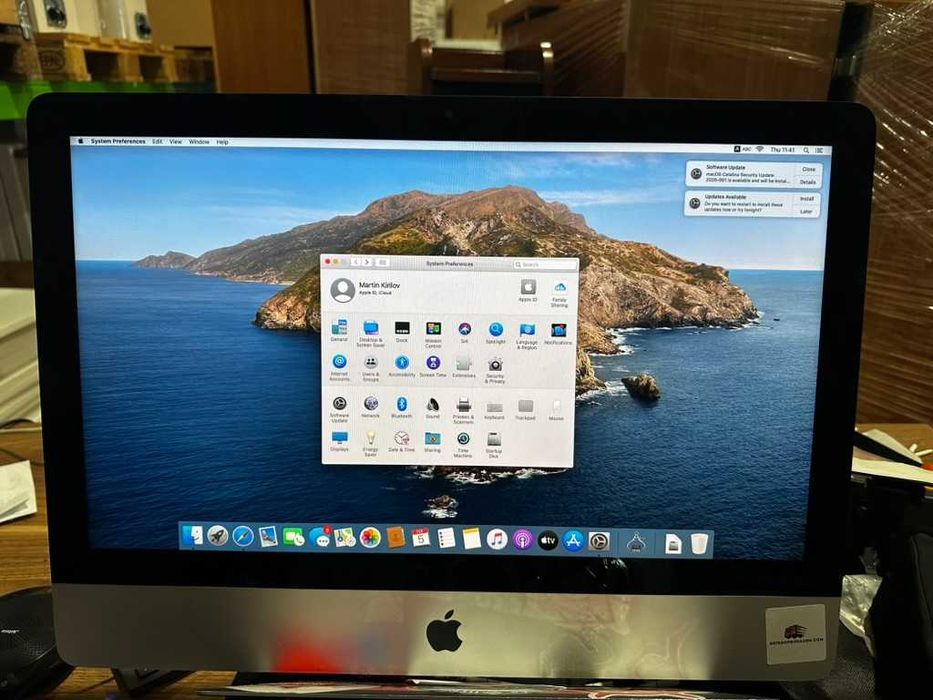Open Printers & Scanners preferences

tap(464, 411)
